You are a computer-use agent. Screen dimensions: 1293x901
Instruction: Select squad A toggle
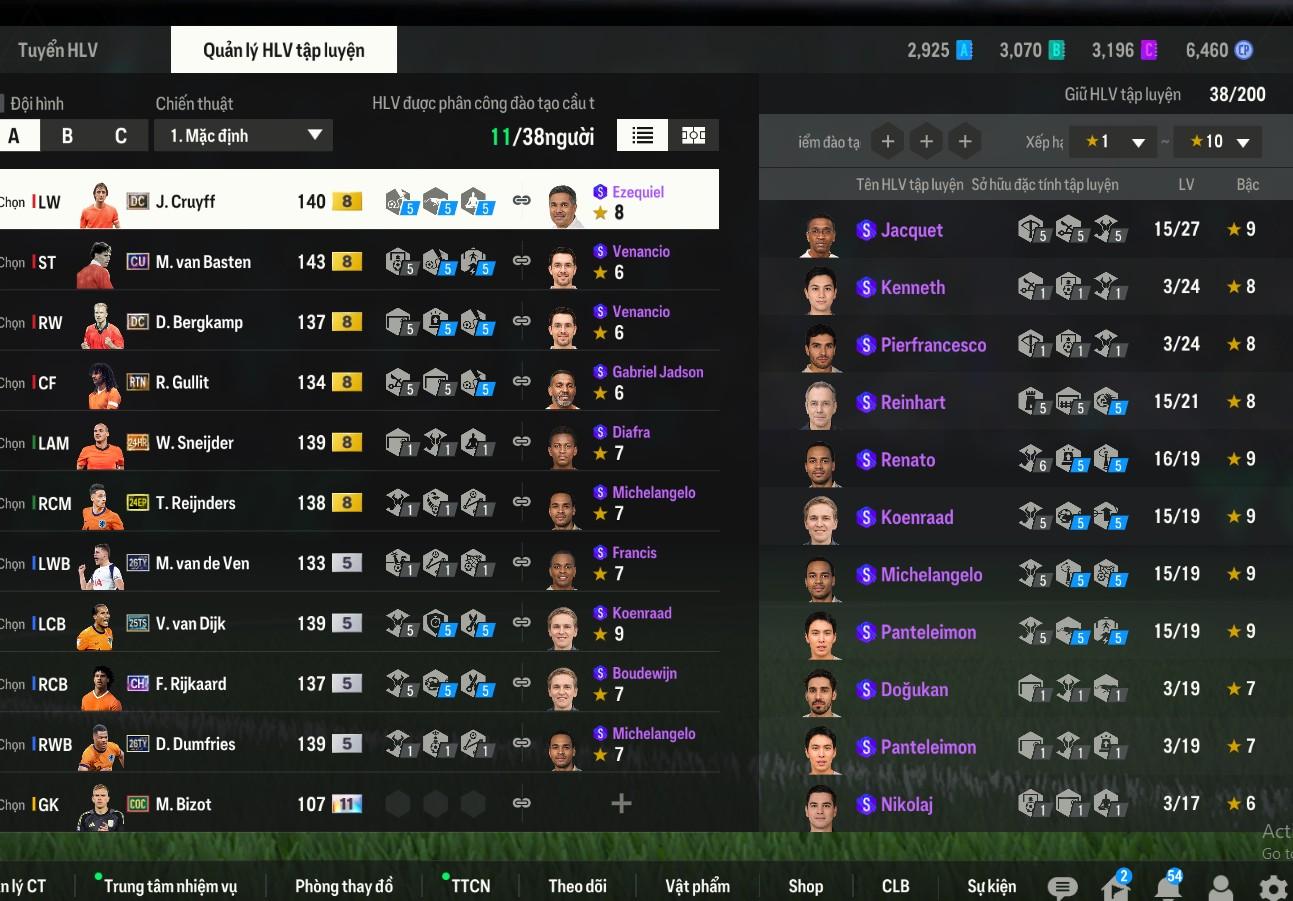(x=14, y=136)
